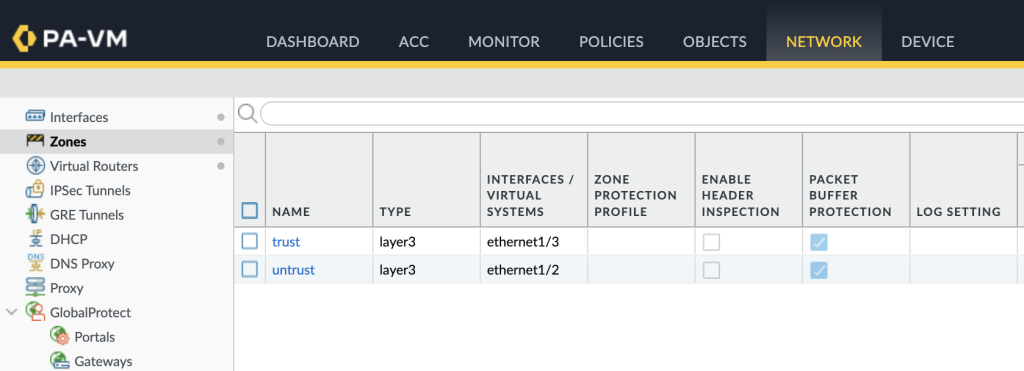Click the layer3 type in untrust row
This screenshot has width=1024, height=371.
pyautogui.click(x=398, y=270)
